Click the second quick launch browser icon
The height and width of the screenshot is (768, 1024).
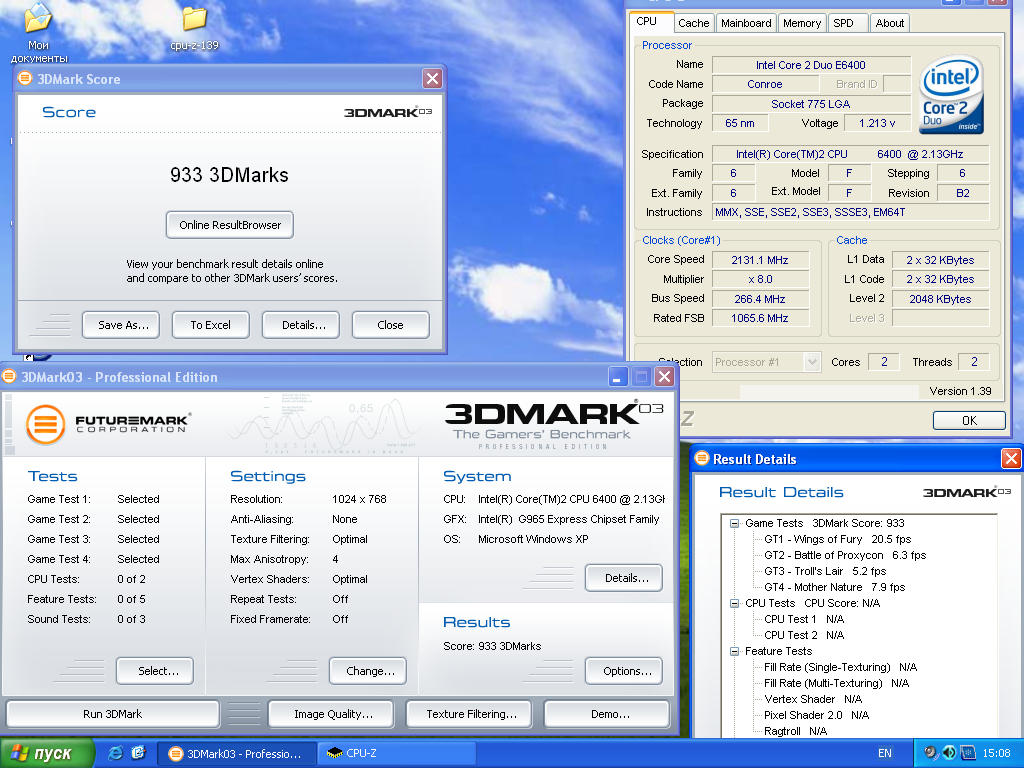138,753
